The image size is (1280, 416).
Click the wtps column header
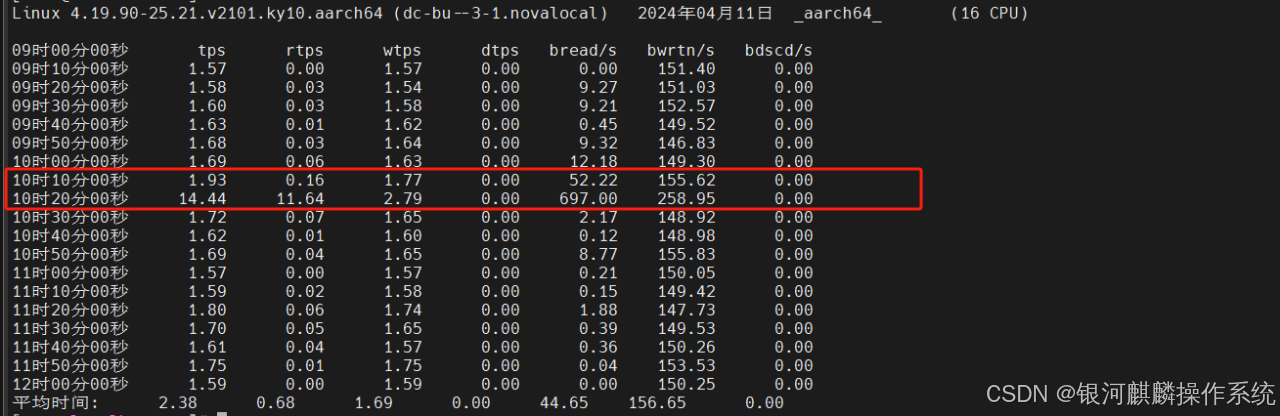[403, 50]
